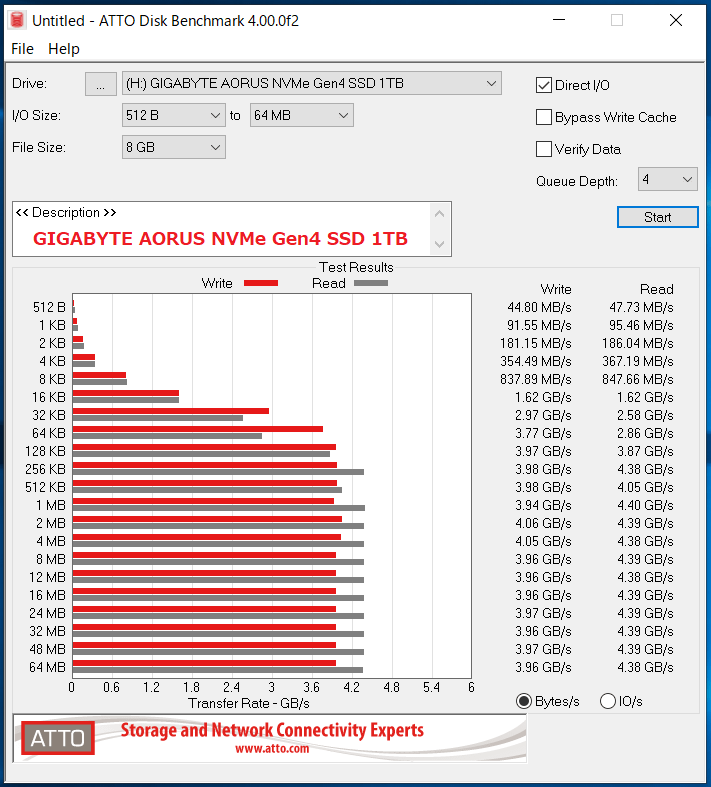
Task: Click inside the Description text field
Action: 221,229
